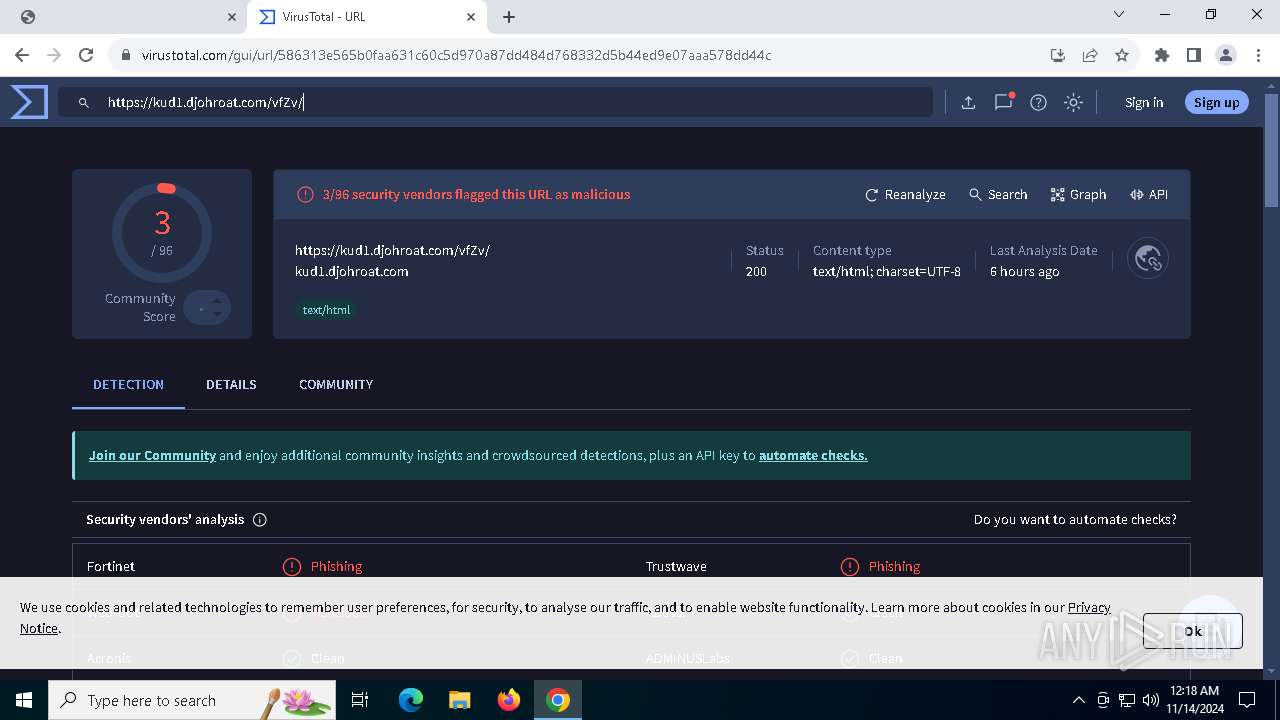This screenshot has width=1280, height=720.
Task: Go back in browser
Action: click(x=22, y=55)
